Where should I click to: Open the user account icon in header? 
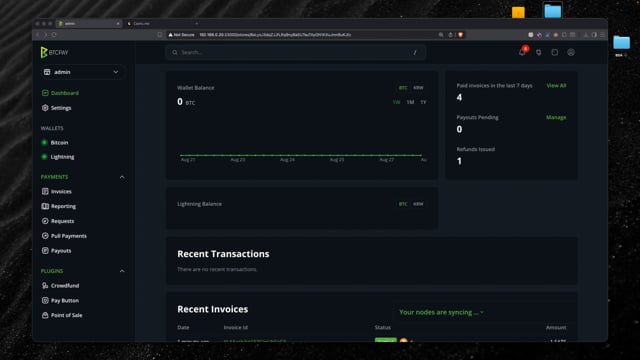tap(571, 52)
